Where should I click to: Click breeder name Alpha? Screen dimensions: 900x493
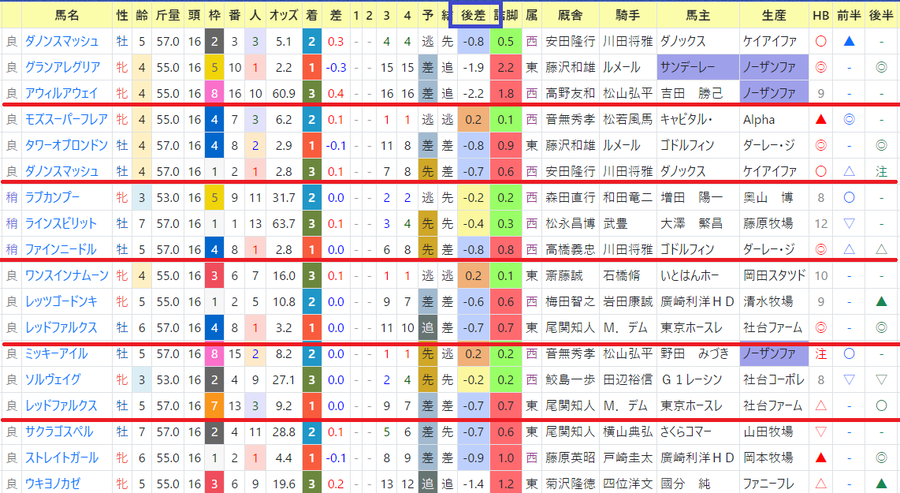[759, 119]
